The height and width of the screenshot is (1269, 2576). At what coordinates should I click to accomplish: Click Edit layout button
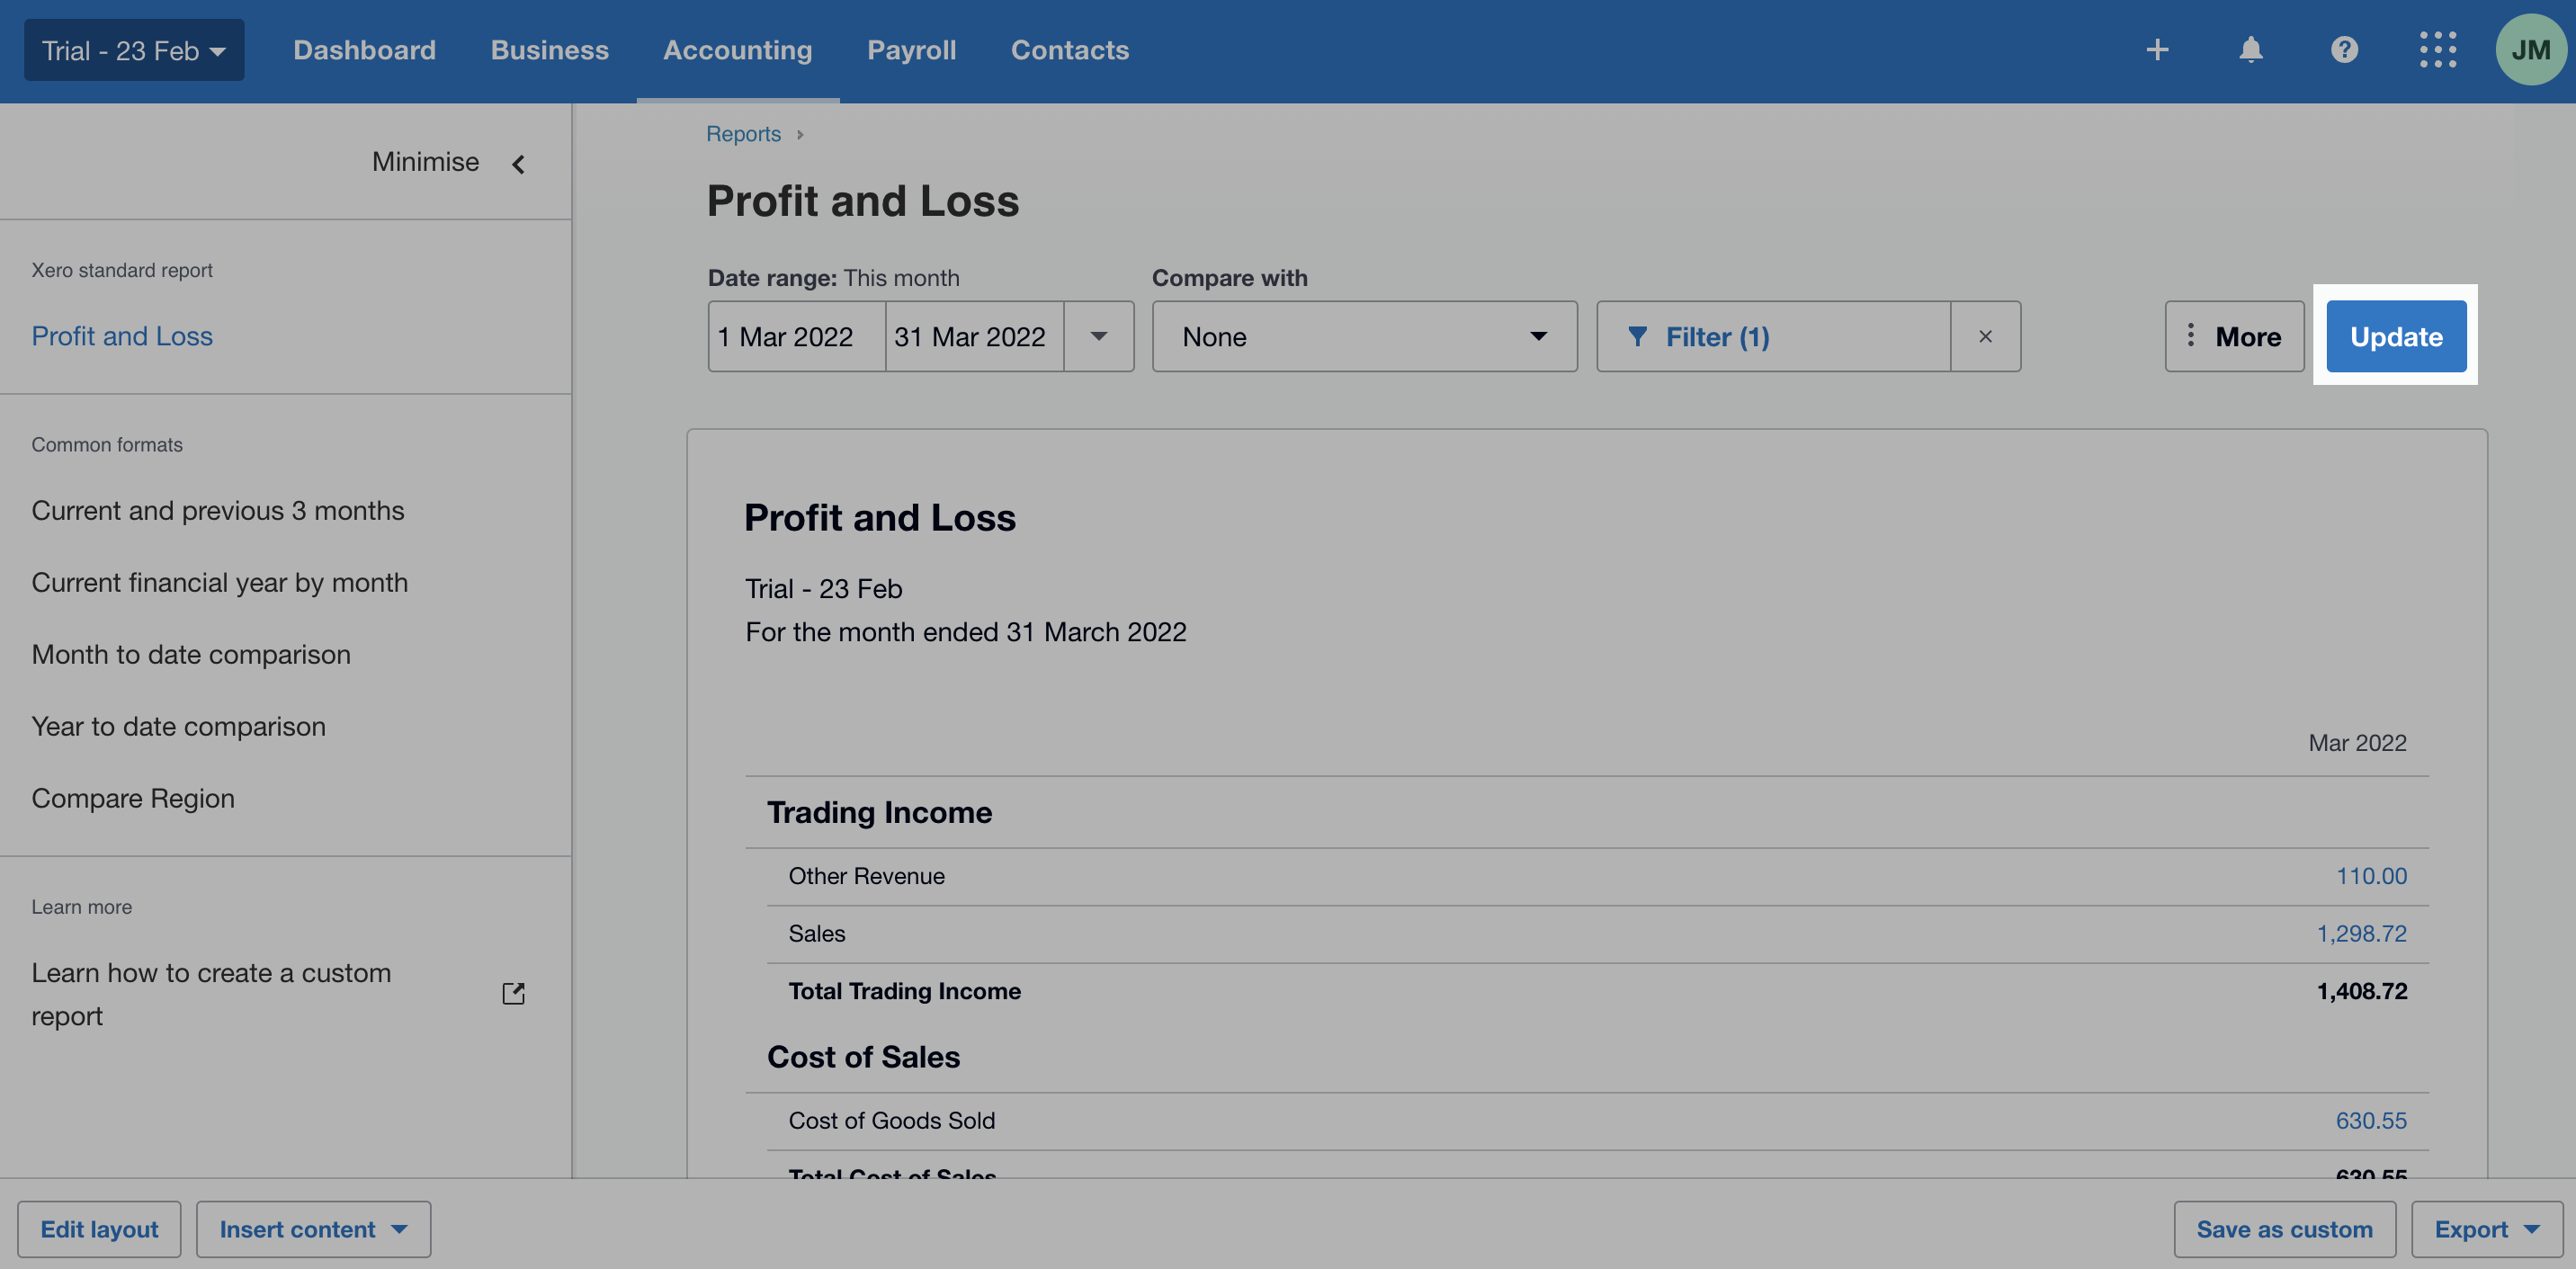tap(99, 1229)
